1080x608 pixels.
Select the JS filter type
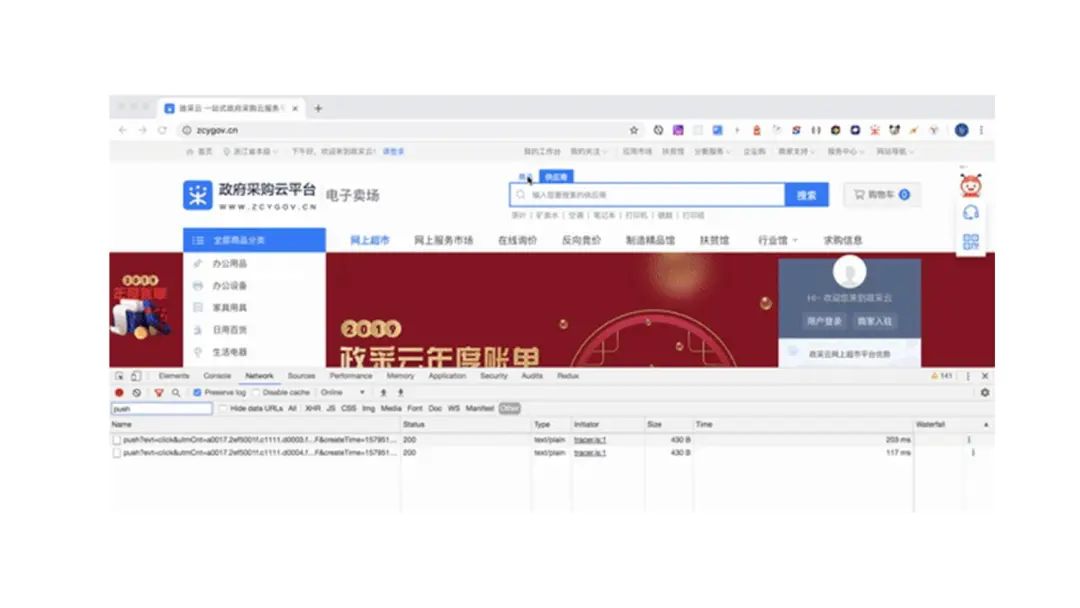[331, 408]
